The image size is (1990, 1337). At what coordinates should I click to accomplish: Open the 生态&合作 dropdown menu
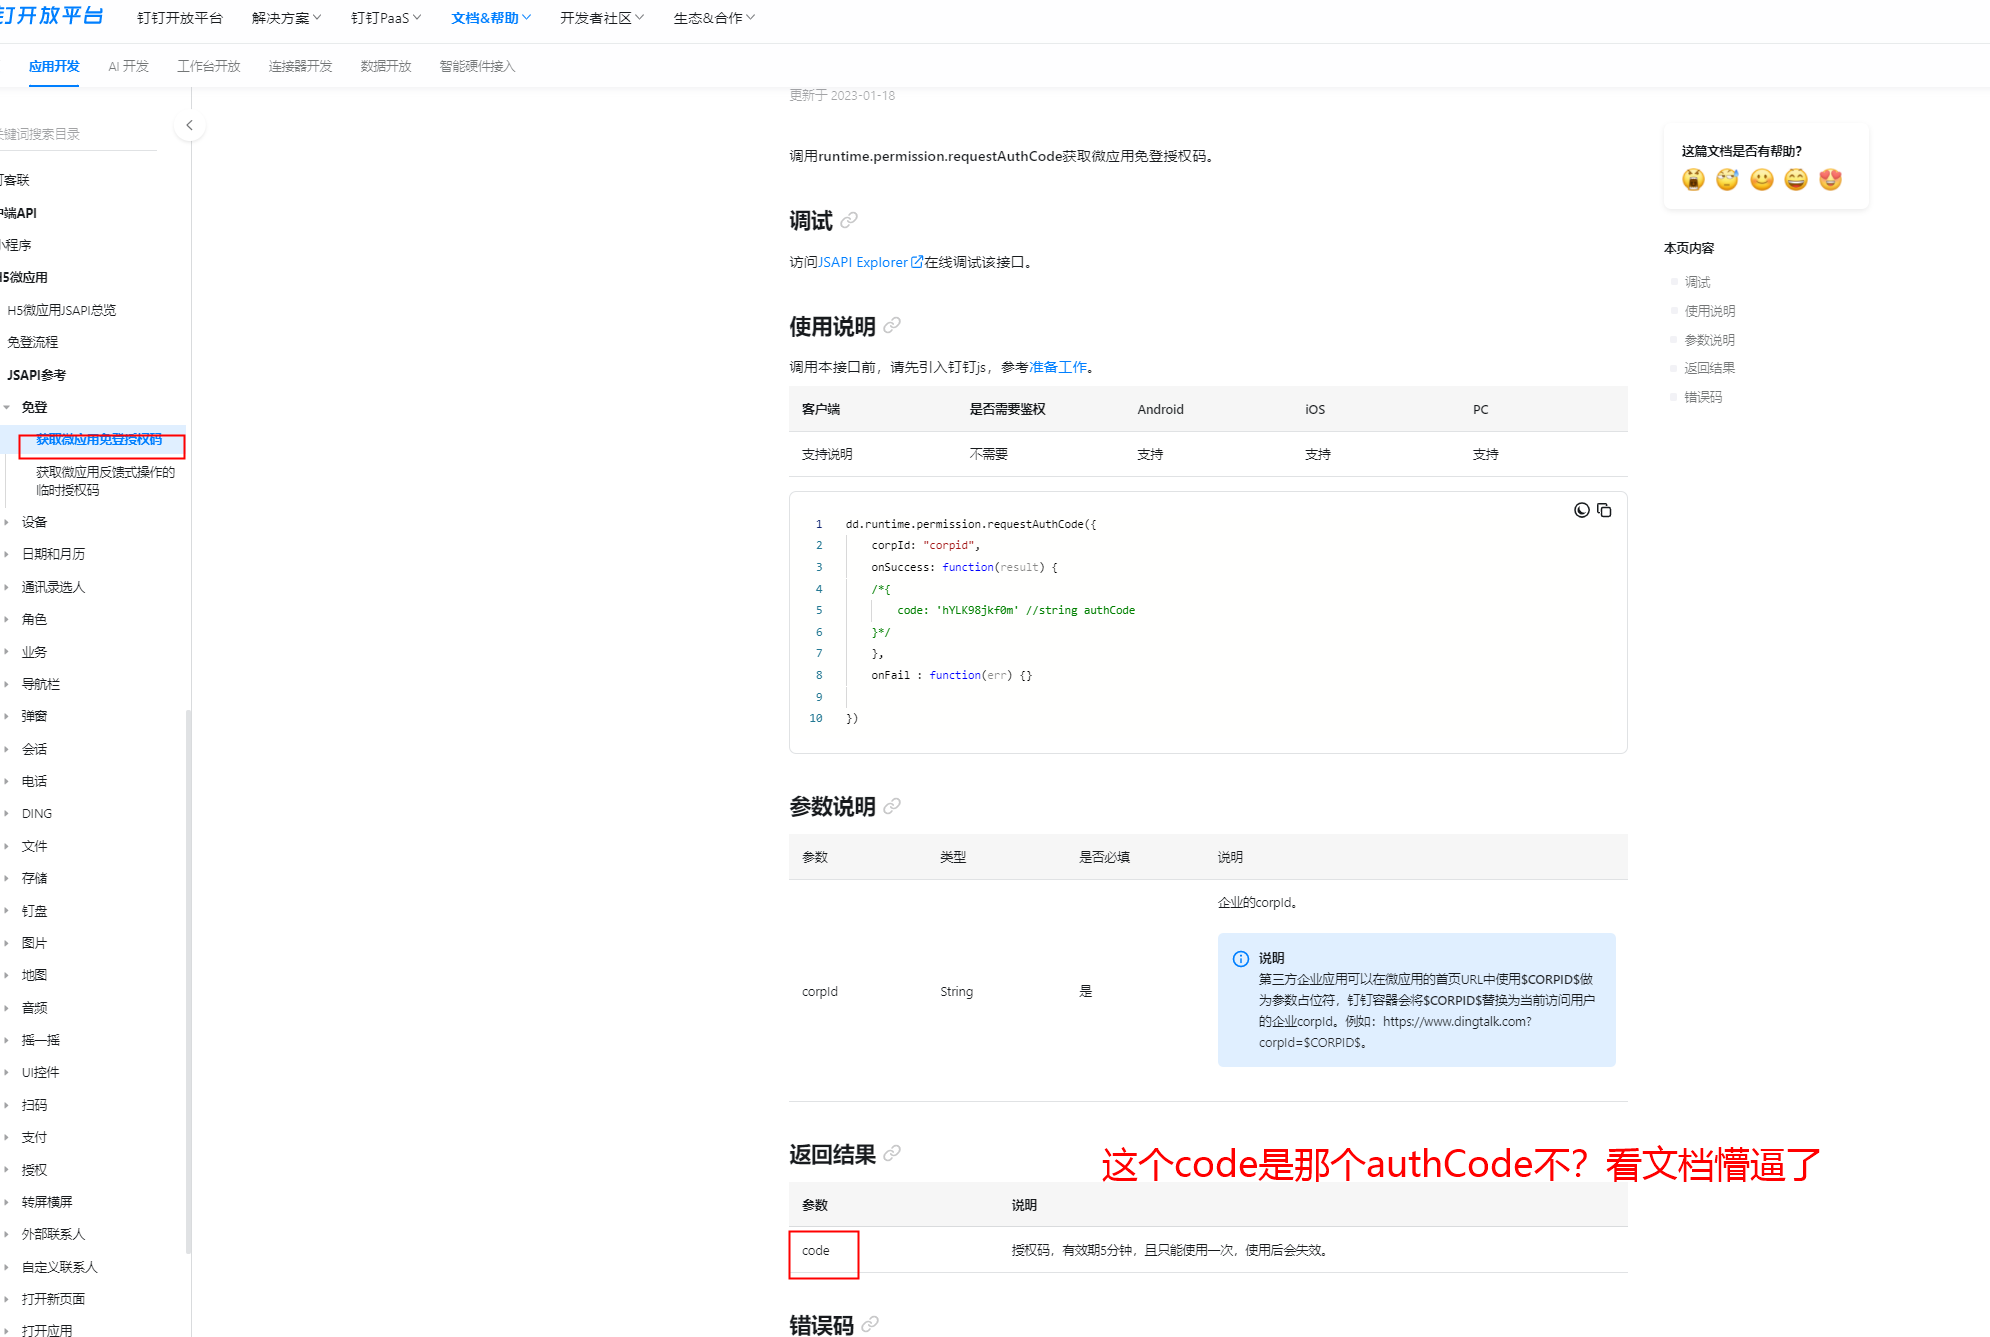[x=714, y=18]
